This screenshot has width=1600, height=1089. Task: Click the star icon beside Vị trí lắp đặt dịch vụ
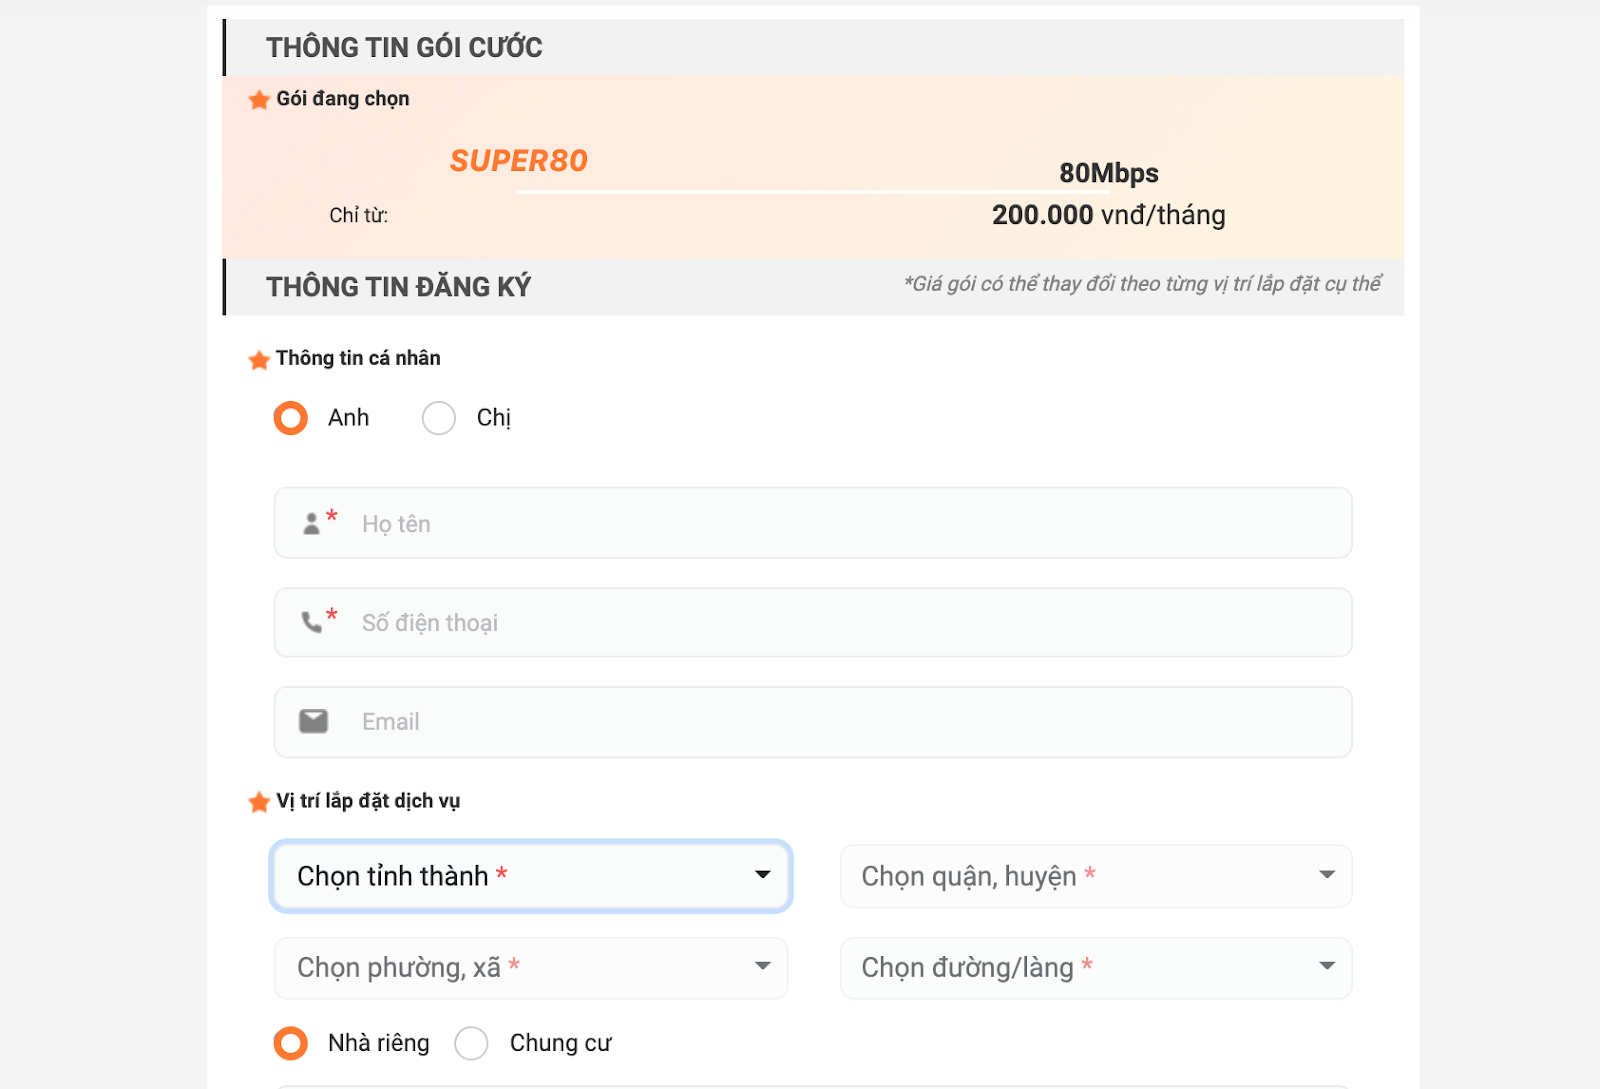[x=259, y=802]
